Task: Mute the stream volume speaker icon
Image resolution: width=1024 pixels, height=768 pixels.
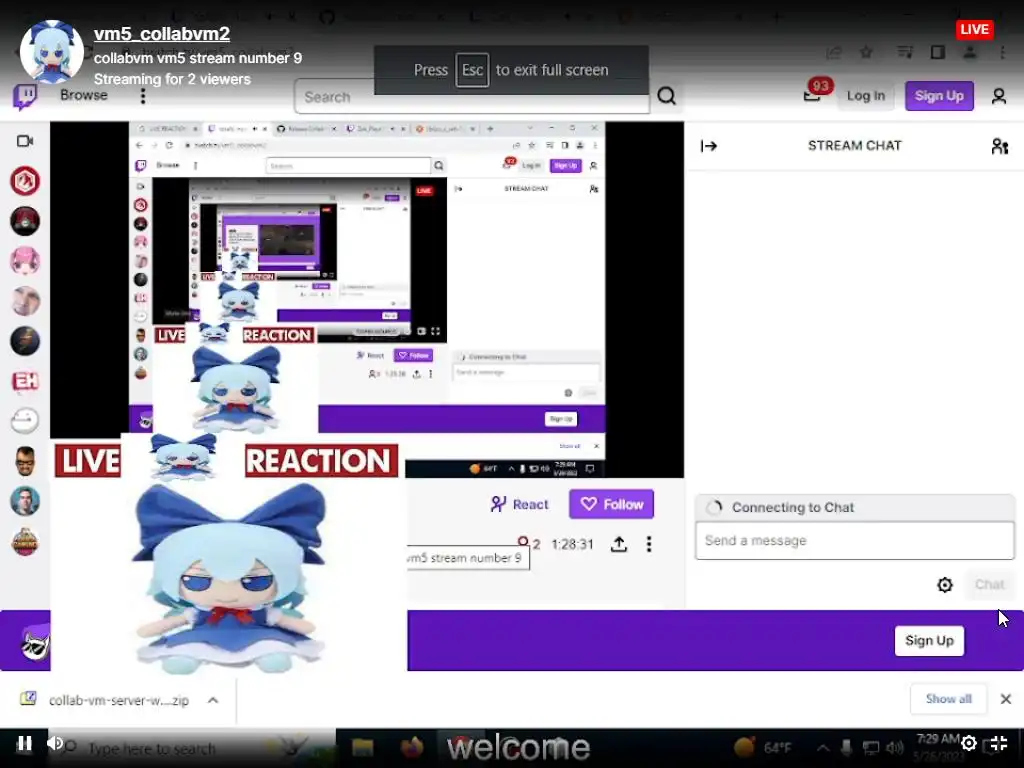Action: pyautogui.click(x=56, y=743)
